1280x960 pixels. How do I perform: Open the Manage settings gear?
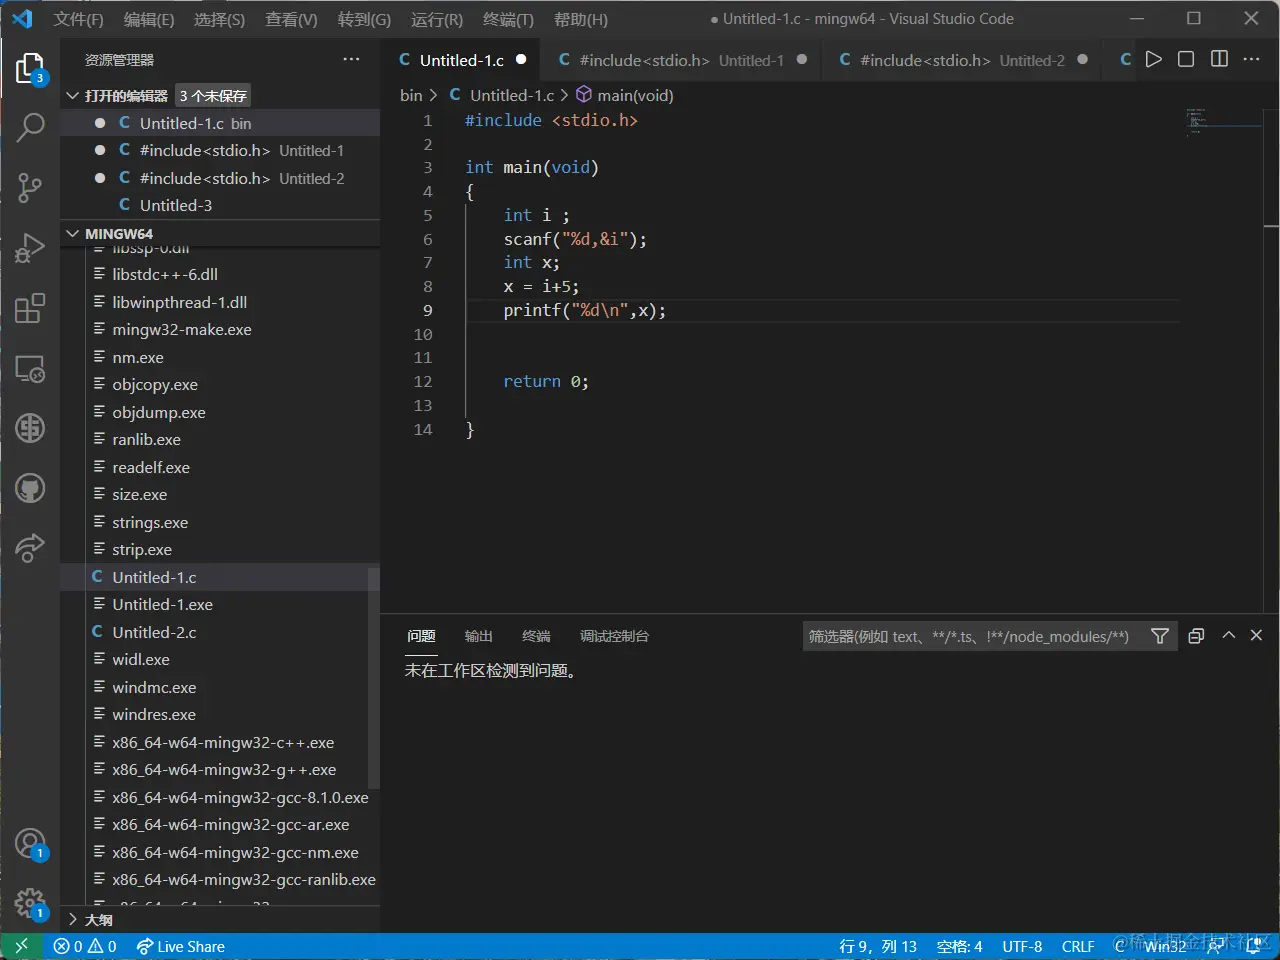tap(30, 903)
